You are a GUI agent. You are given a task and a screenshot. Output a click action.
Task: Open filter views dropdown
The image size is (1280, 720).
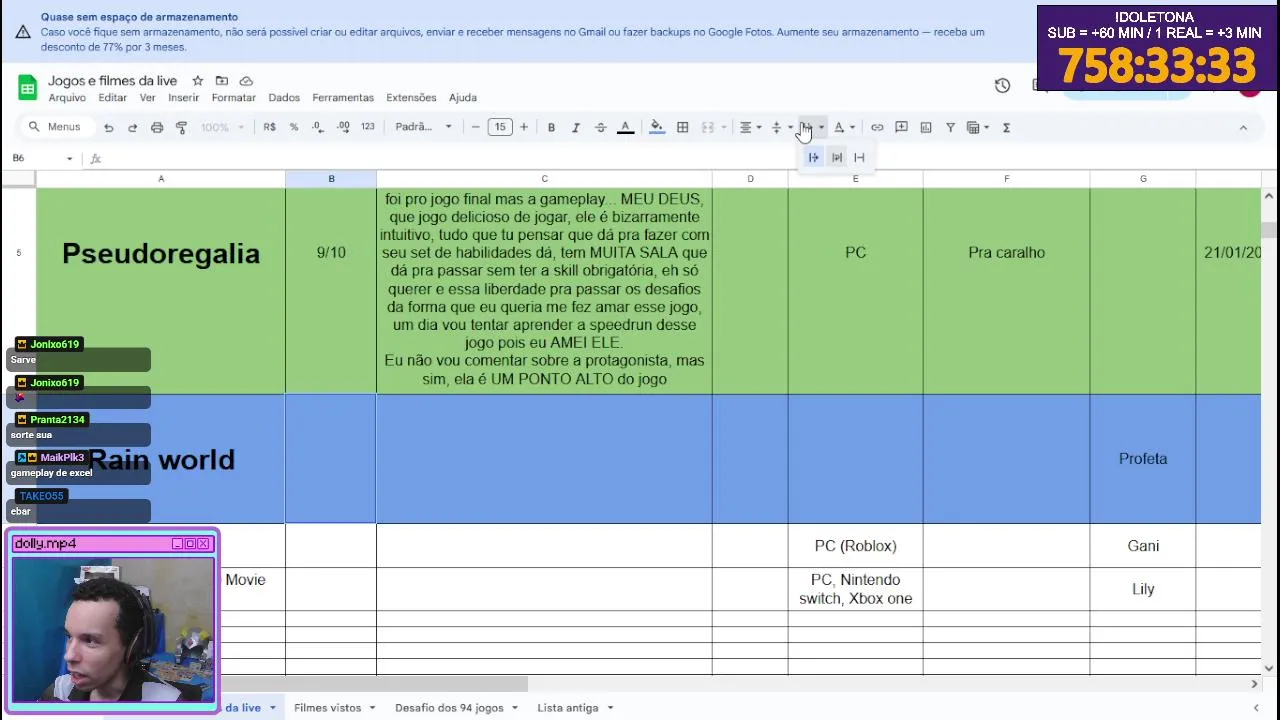pyautogui.click(x=978, y=127)
